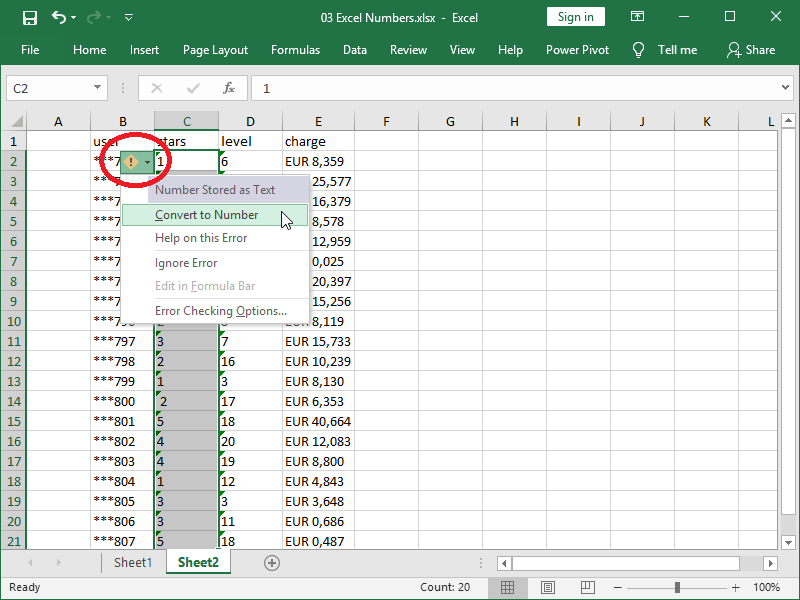This screenshot has width=800, height=600.
Task: Open the Name Box dropdown arrow
Action: [95, 88]
